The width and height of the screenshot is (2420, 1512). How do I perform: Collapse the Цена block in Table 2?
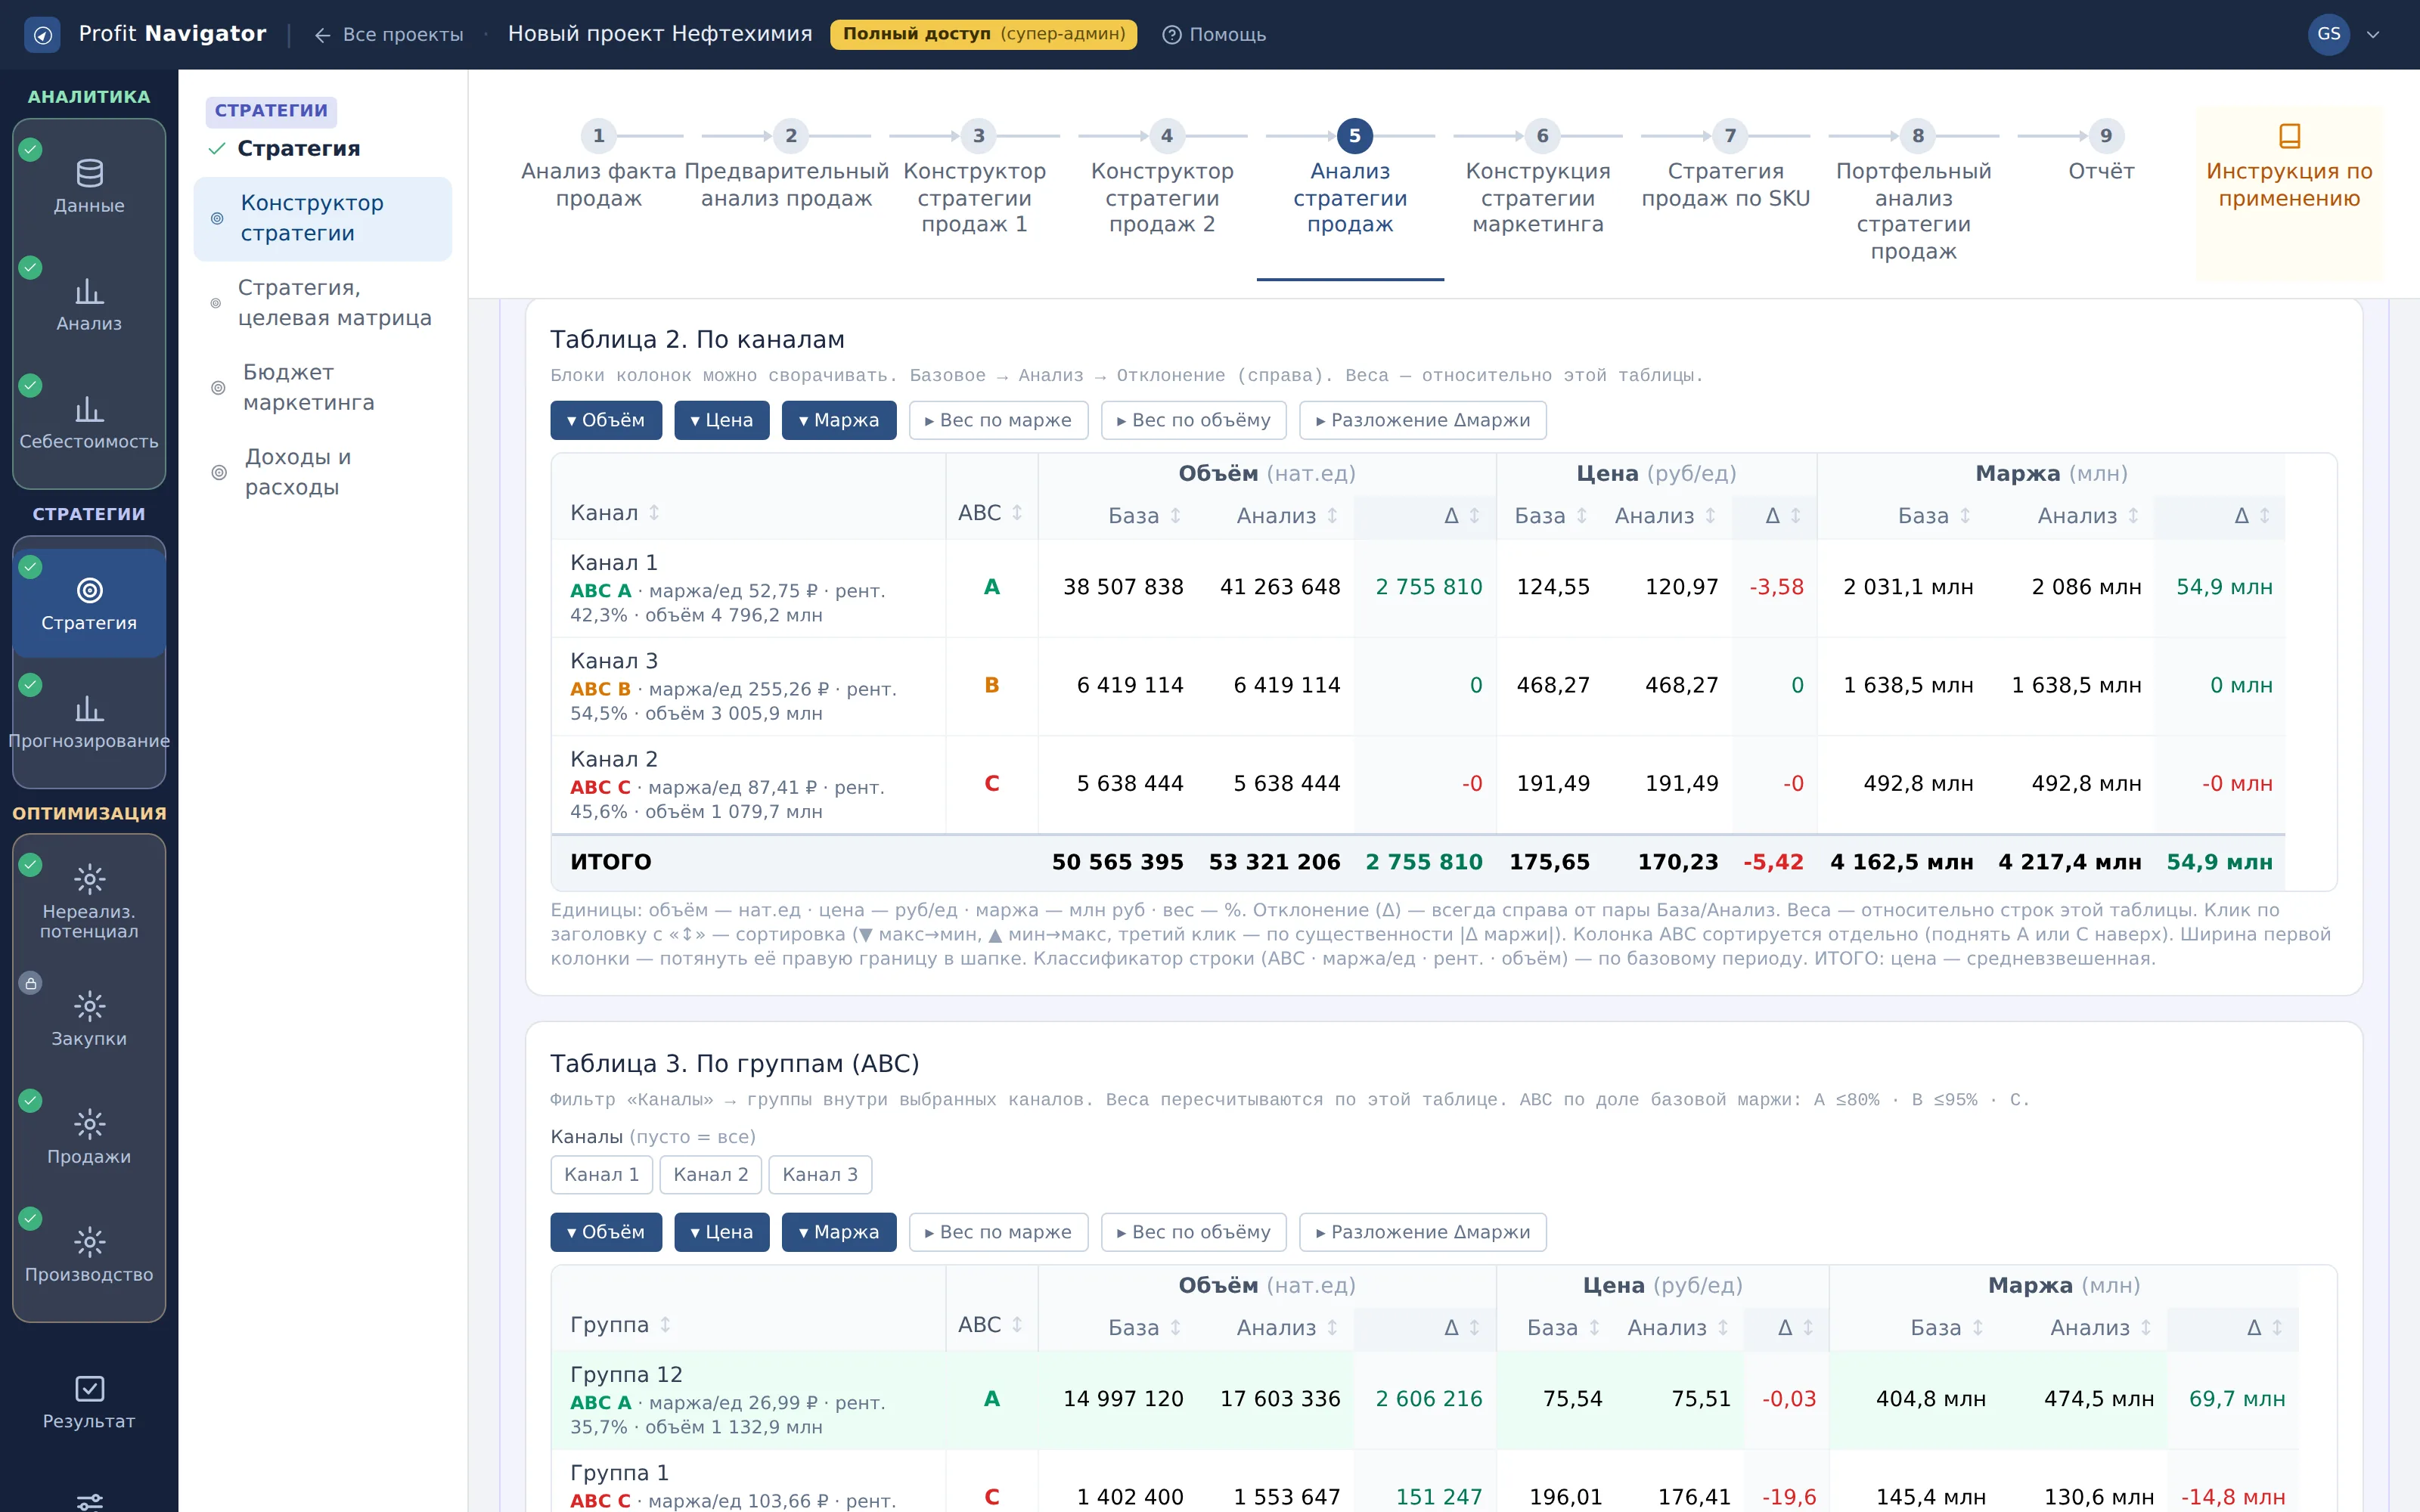pyautogui.click(x=721, y=421)
